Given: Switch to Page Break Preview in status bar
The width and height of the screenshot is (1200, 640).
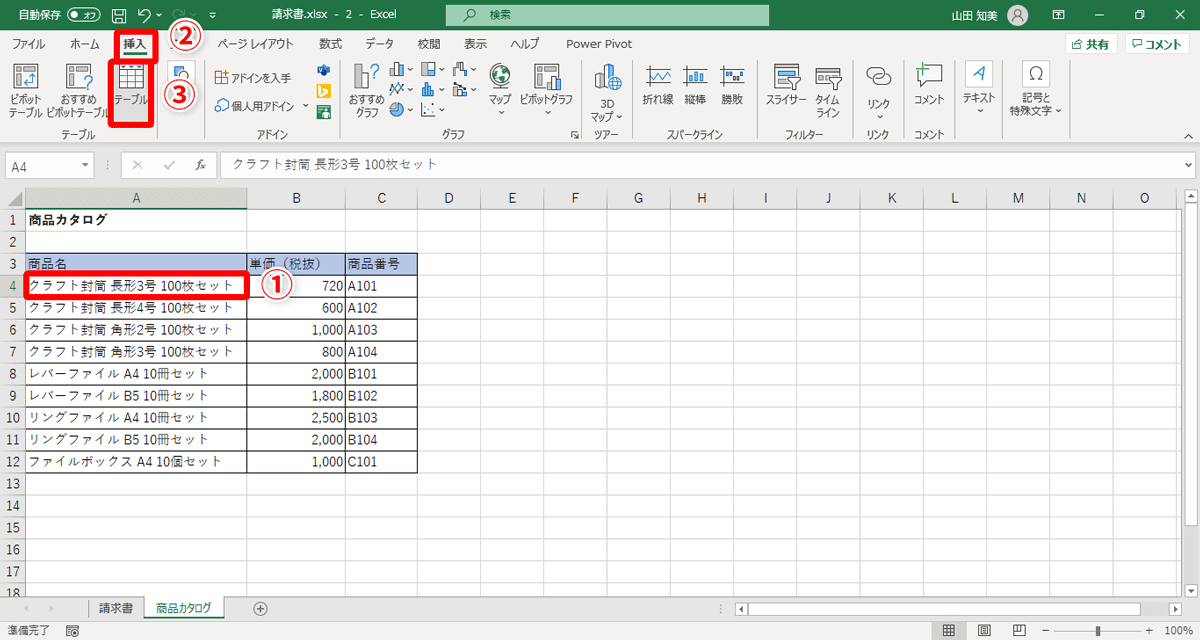Looking at the screenshot, I should coord(1020,631).
